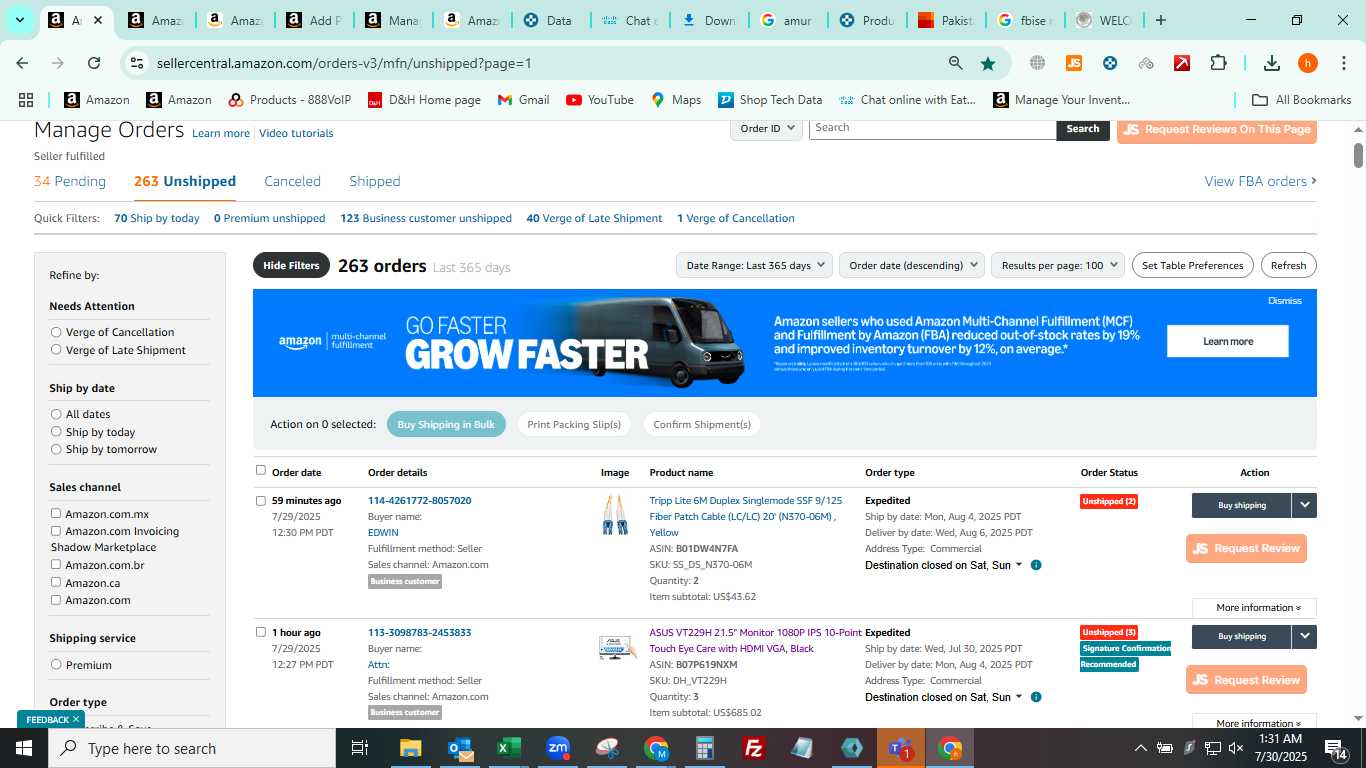Select Verge of Late Shipment radio button
Viewport: 1366px width, 768px height.
pyautogui.click(x=56, y=350)
